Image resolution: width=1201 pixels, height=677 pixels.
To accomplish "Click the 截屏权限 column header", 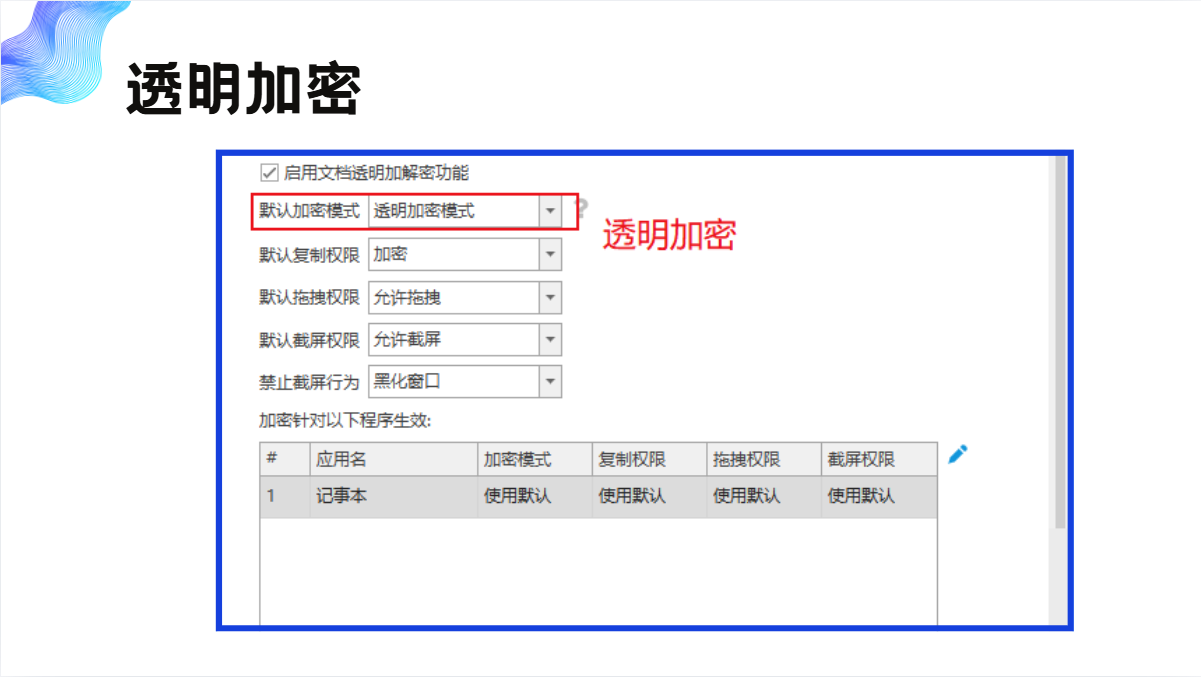I will pos(878,460).
